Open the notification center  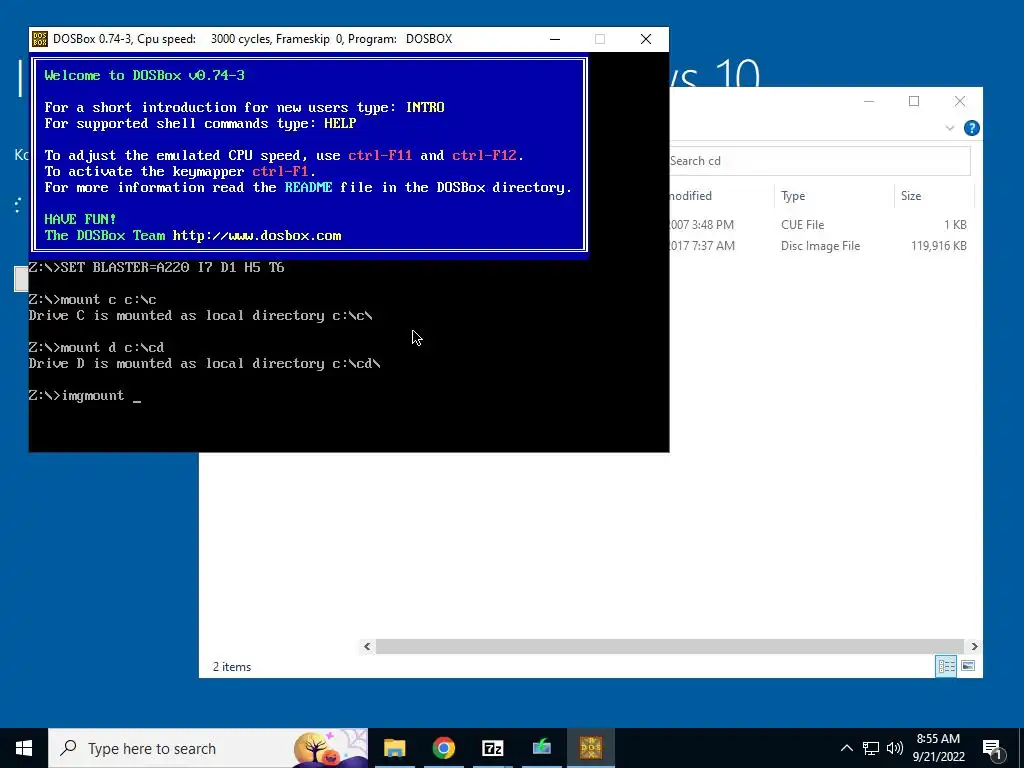coord(992,748)
